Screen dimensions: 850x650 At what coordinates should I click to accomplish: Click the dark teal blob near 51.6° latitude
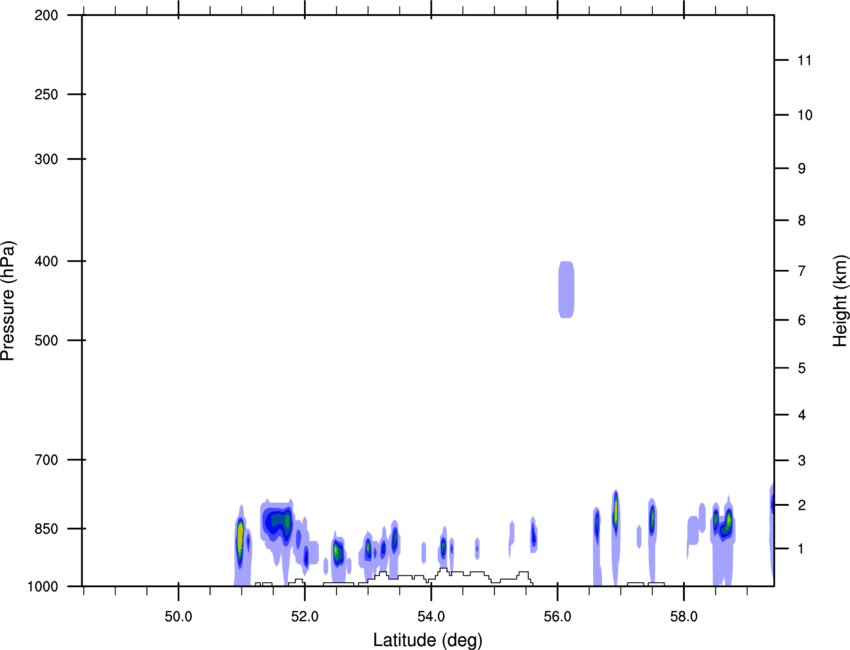tap(278, 521)
